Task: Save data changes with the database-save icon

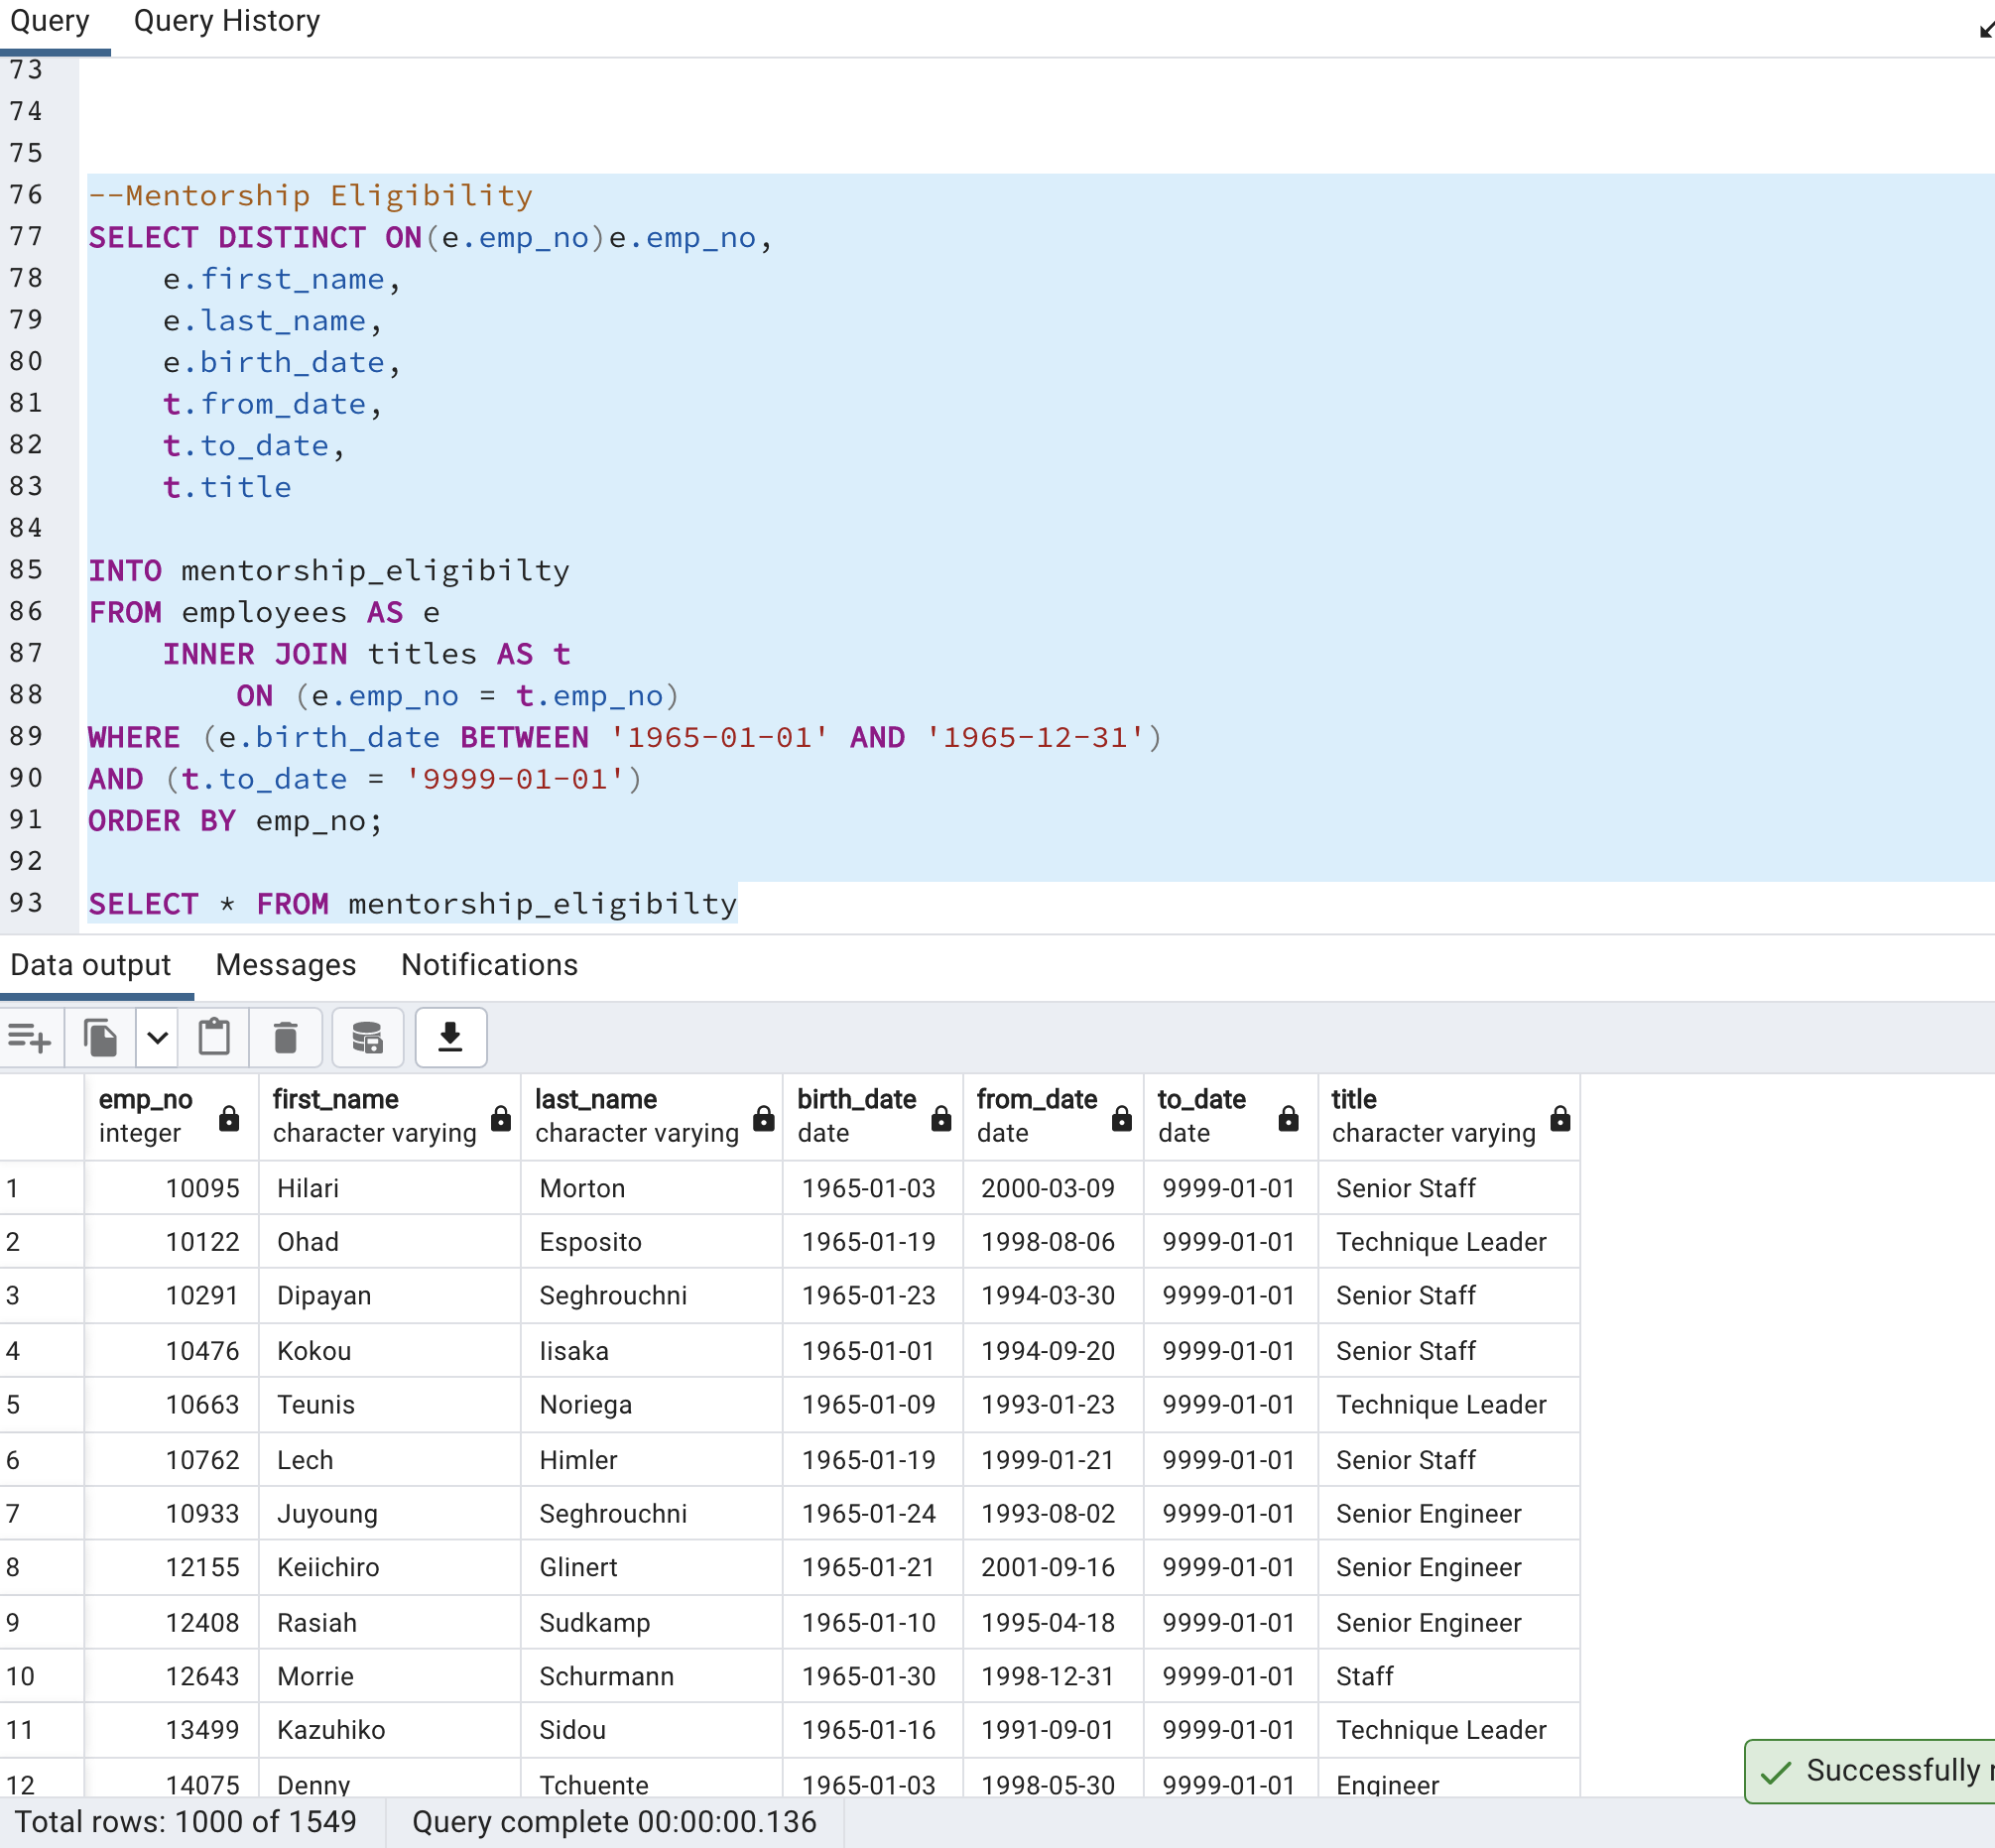Action: [366, 1037]
